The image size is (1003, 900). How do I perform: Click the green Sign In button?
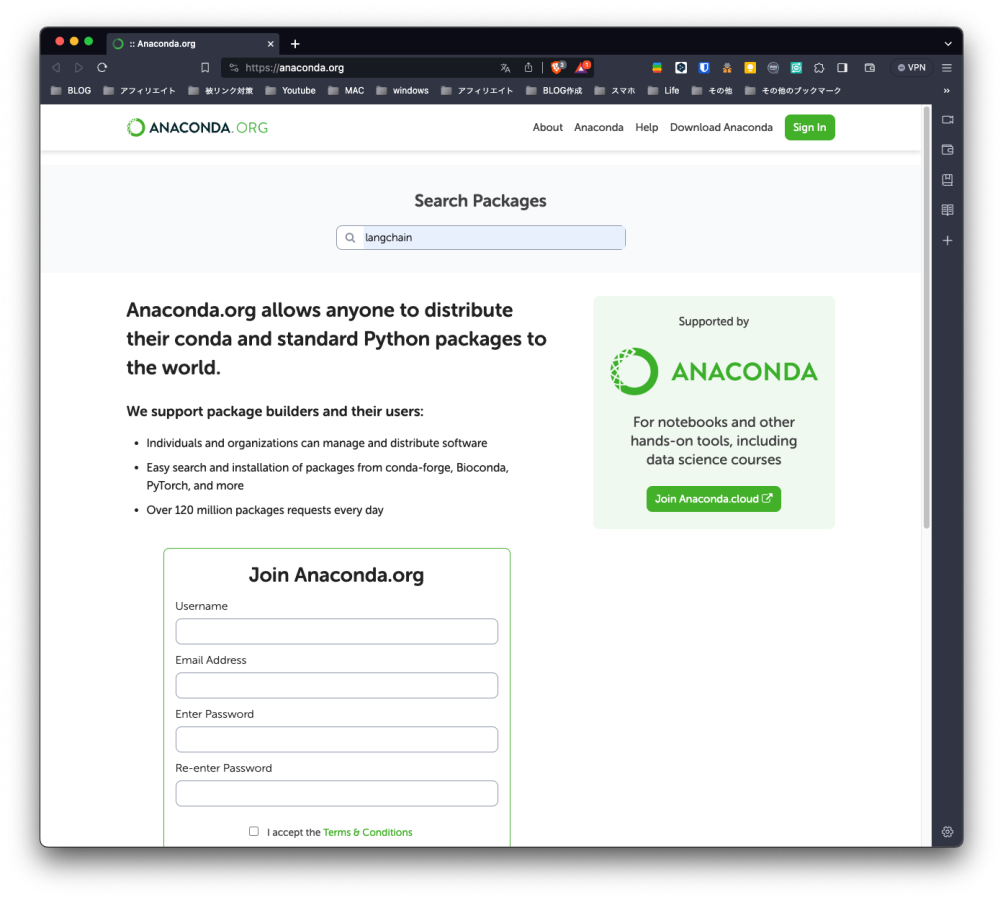[809, 127]
